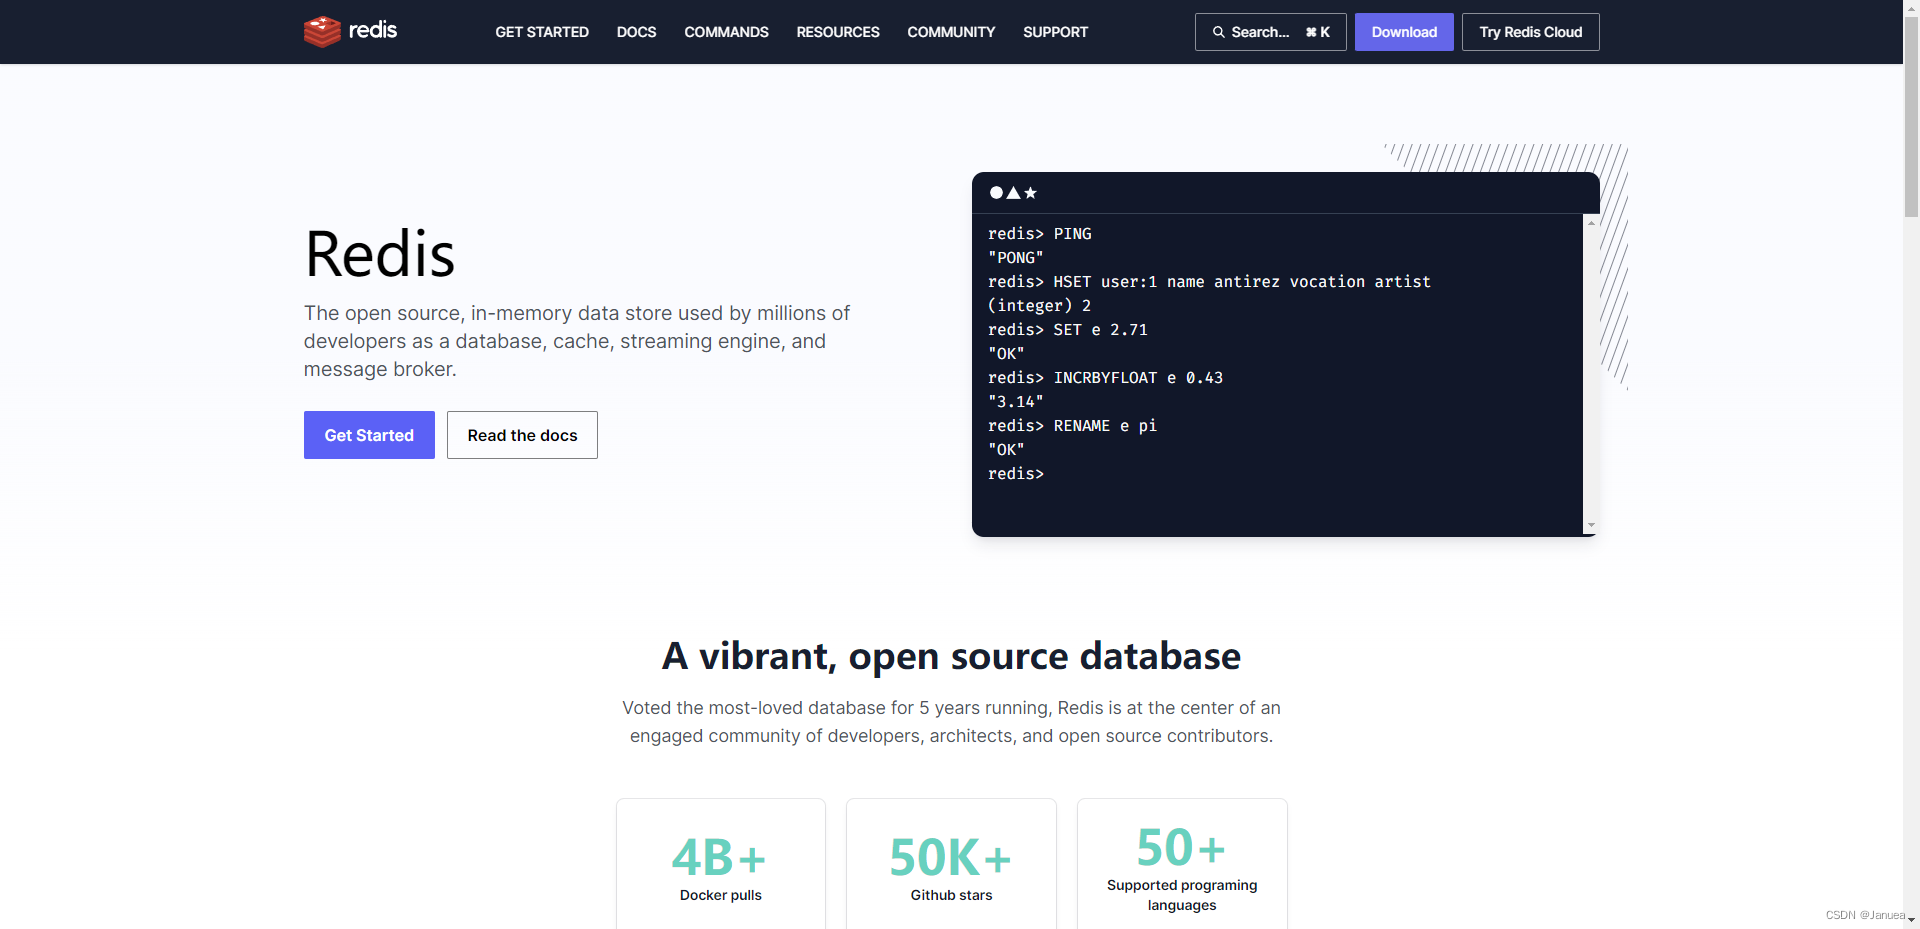Click the HSET user:1 command line

click(x=1209, y=282)
